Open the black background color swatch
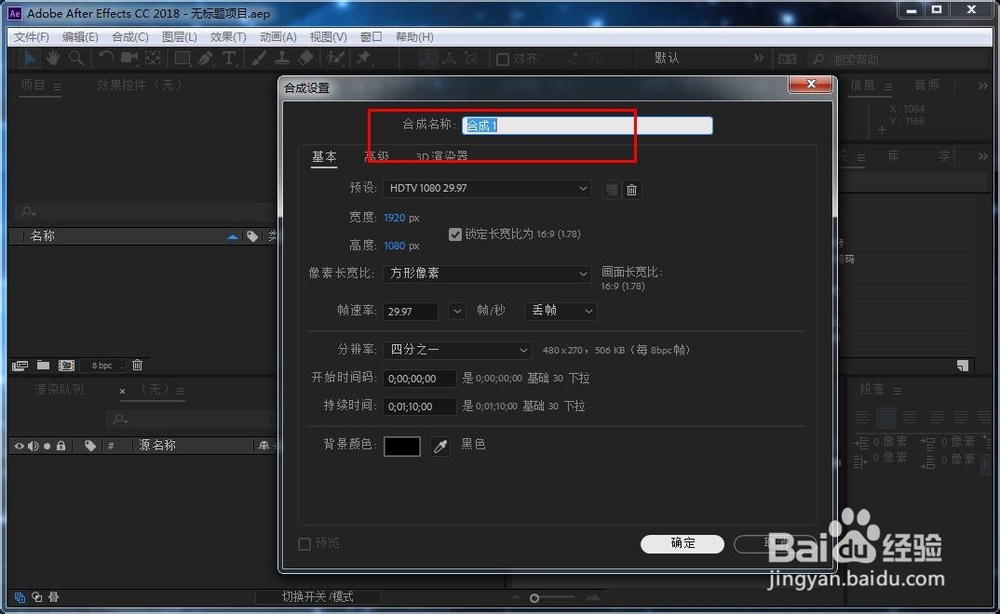 click(402, 446)
